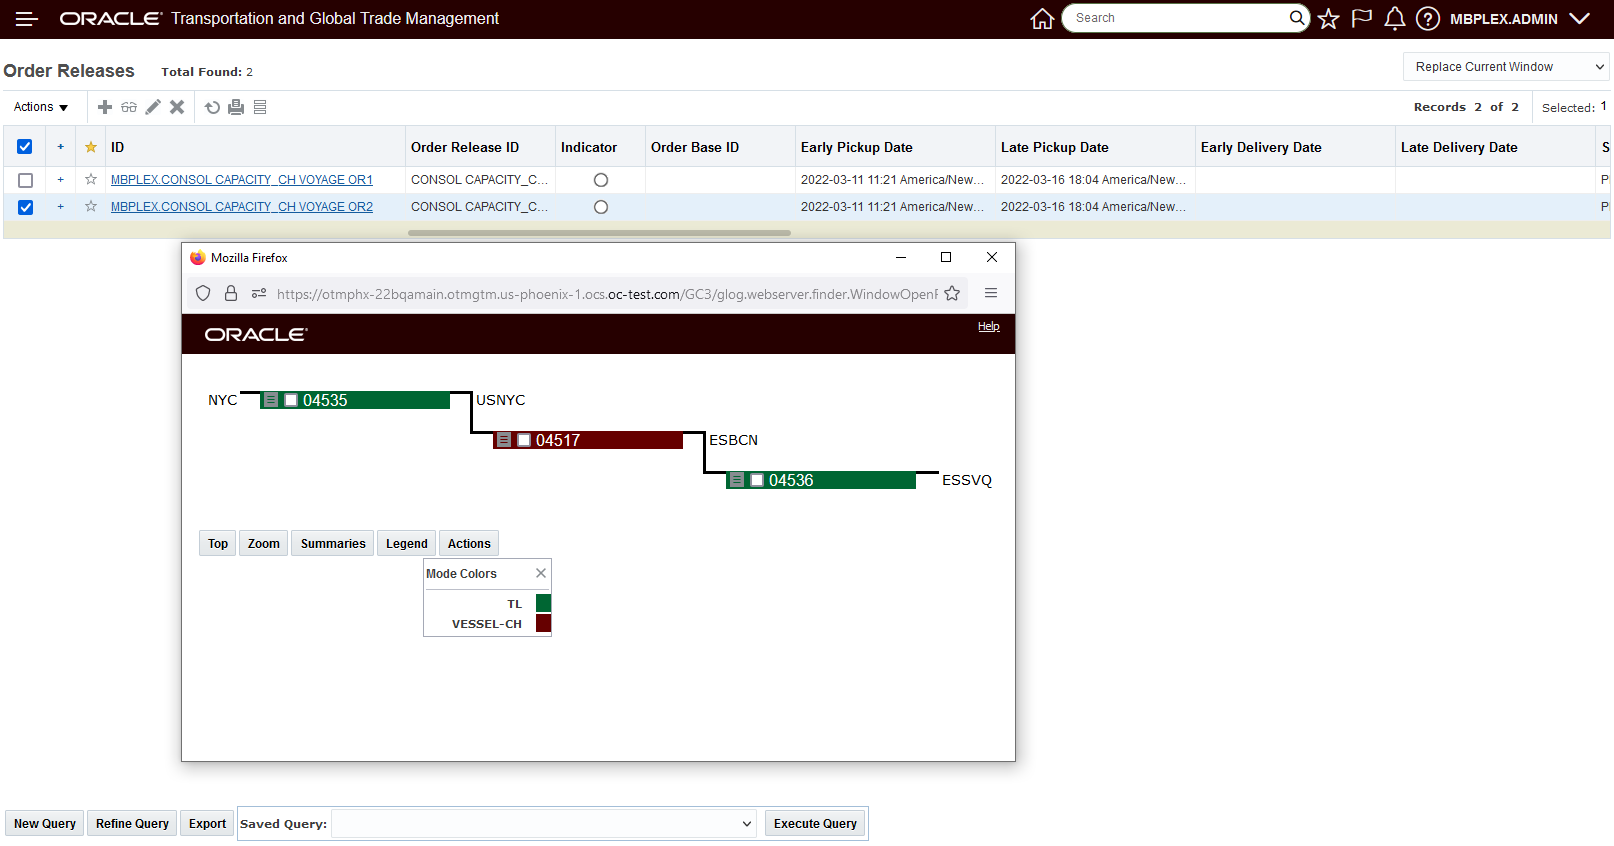The height and width of the screenshot is (846, 1614).
Task: Go to the Oracle home page icon
Action: tap(1042, 19)
